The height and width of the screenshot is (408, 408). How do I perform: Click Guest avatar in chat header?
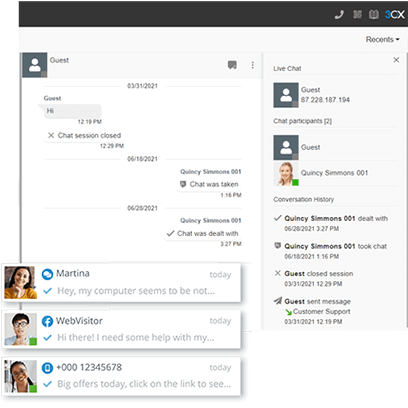[35, 65]
